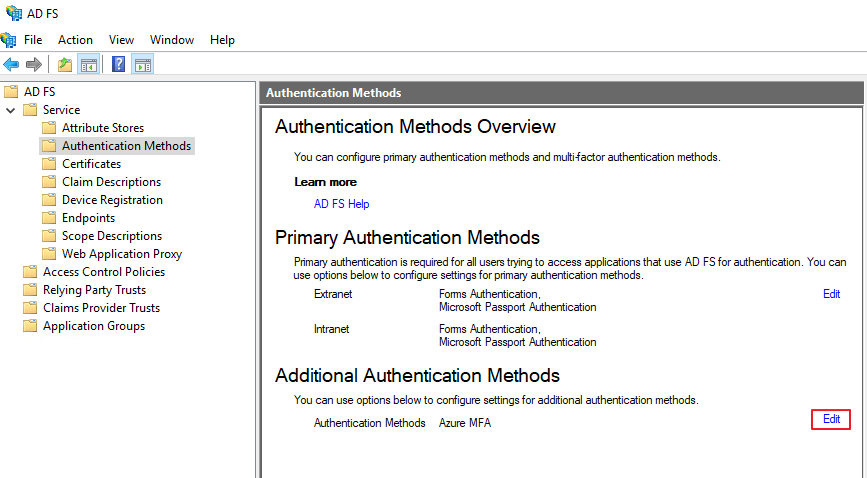
Task: Select Access Control Policies in the tree
Action: (x=104, y=272)
